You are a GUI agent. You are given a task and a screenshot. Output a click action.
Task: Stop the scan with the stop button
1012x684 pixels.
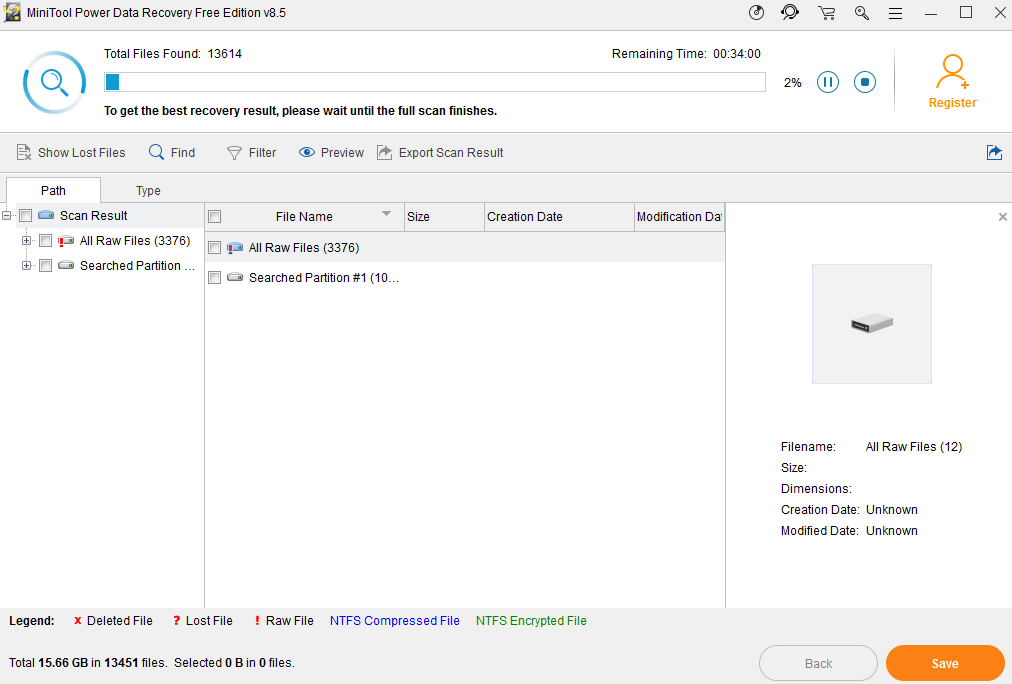click(865, 83)
